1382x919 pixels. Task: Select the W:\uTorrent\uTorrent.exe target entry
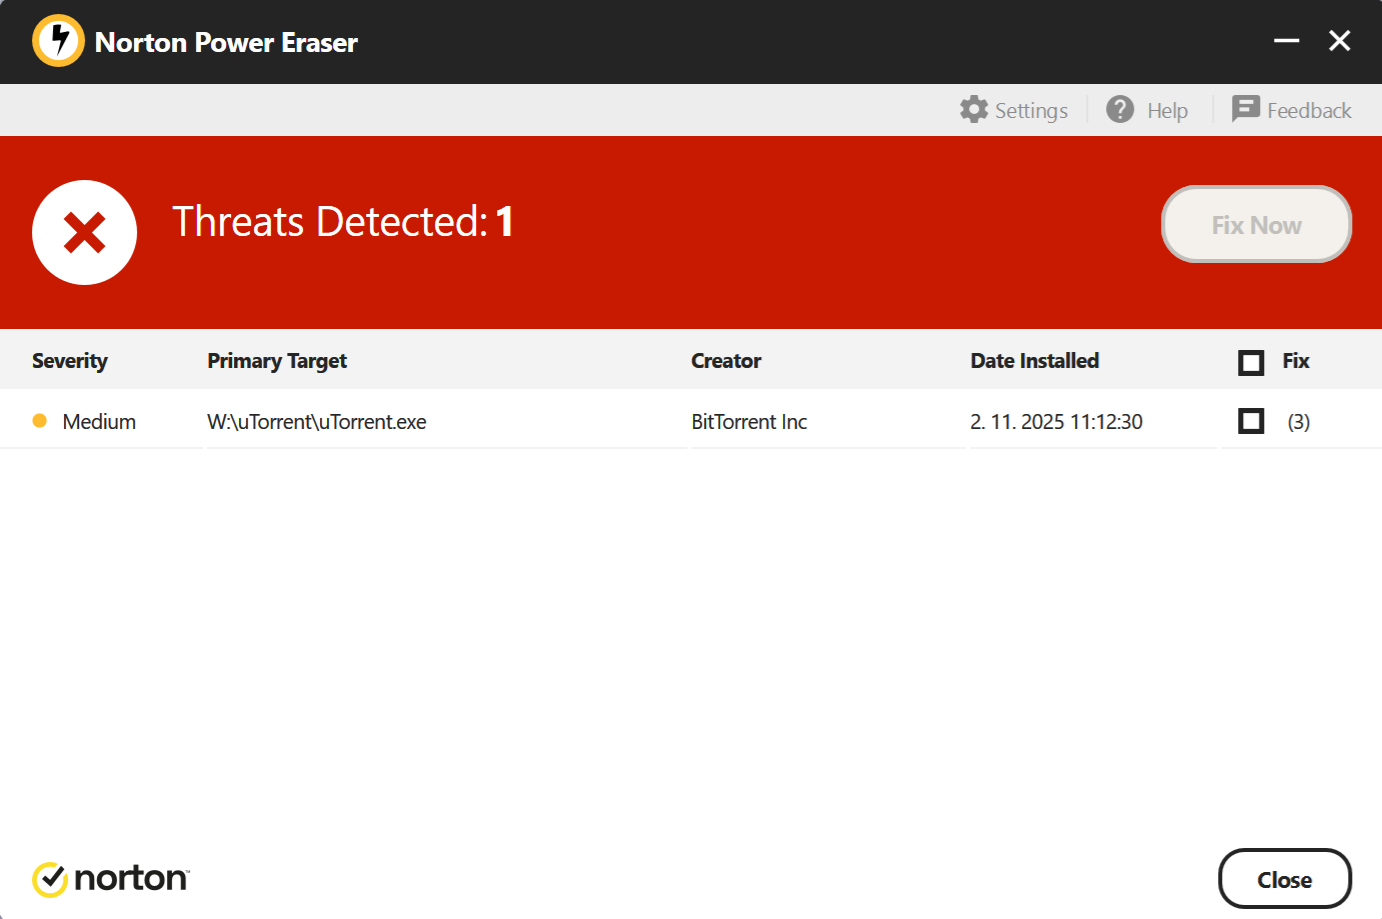tap(317, 422)
